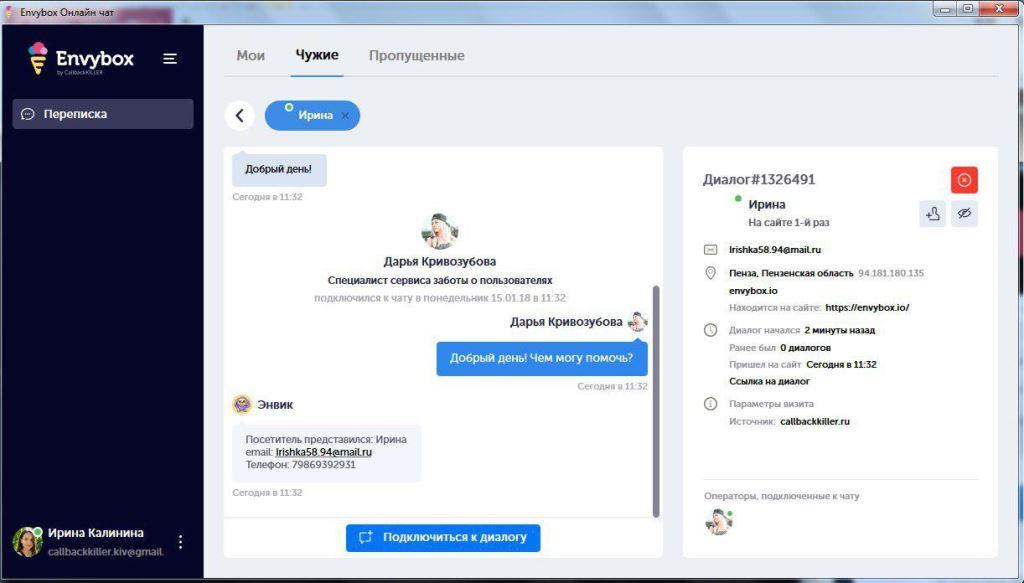This screenshot has height=583, width=1024.
Task: Go back with the round arrow button
Action: click(240, 116)
